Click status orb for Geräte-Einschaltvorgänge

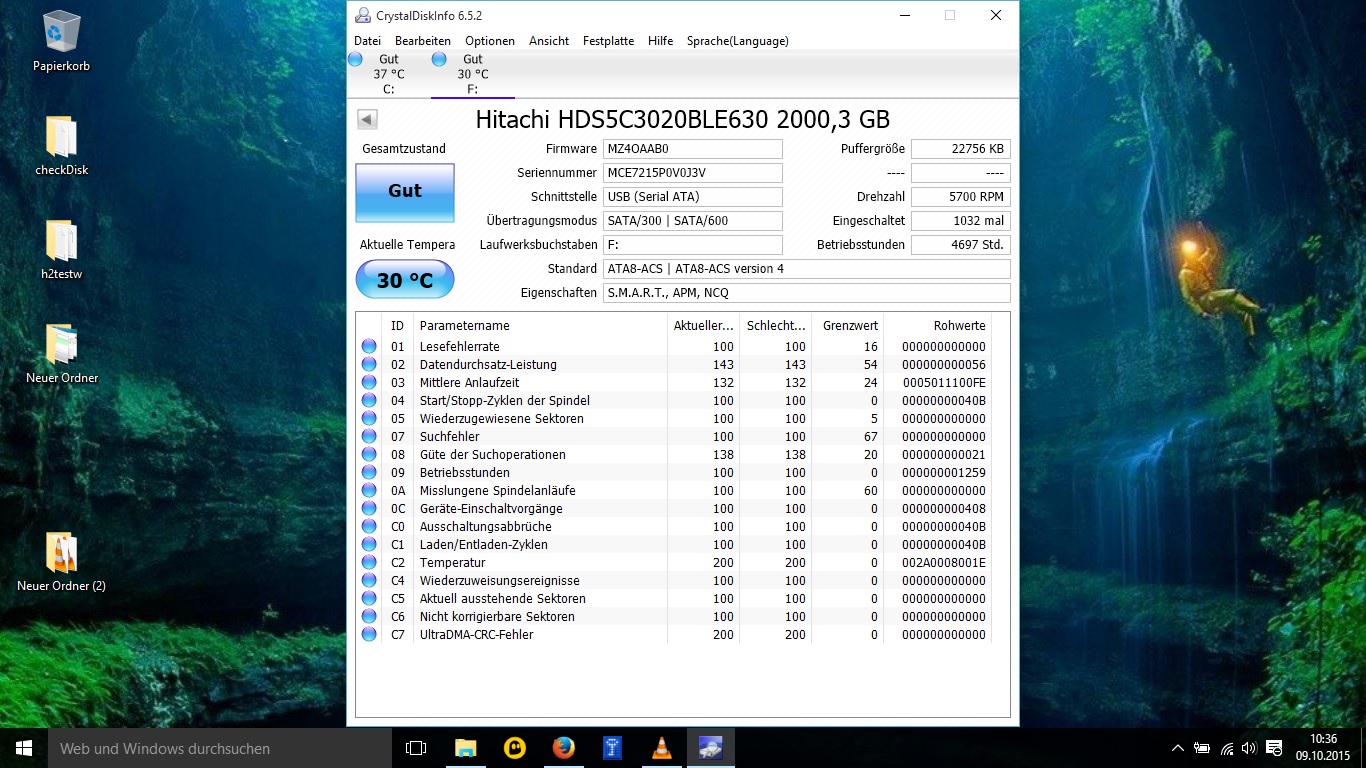[369, 509]
